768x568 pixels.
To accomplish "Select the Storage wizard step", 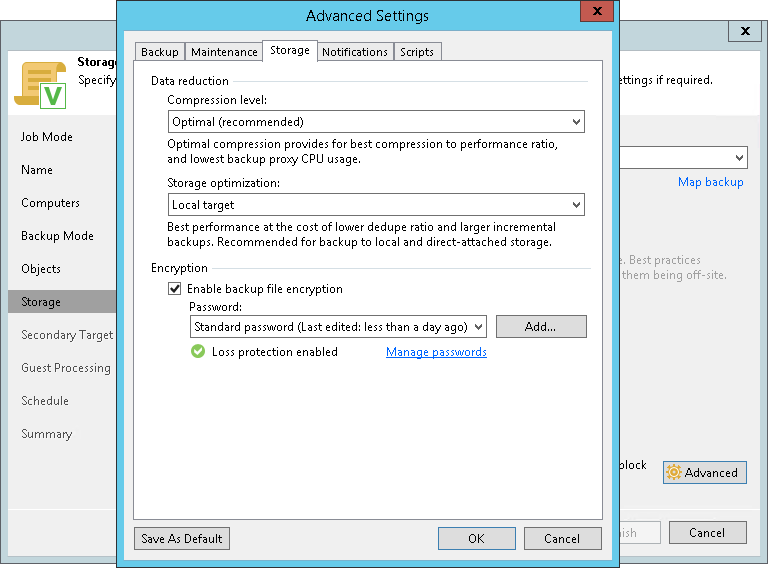I will [x=62, y=302].
